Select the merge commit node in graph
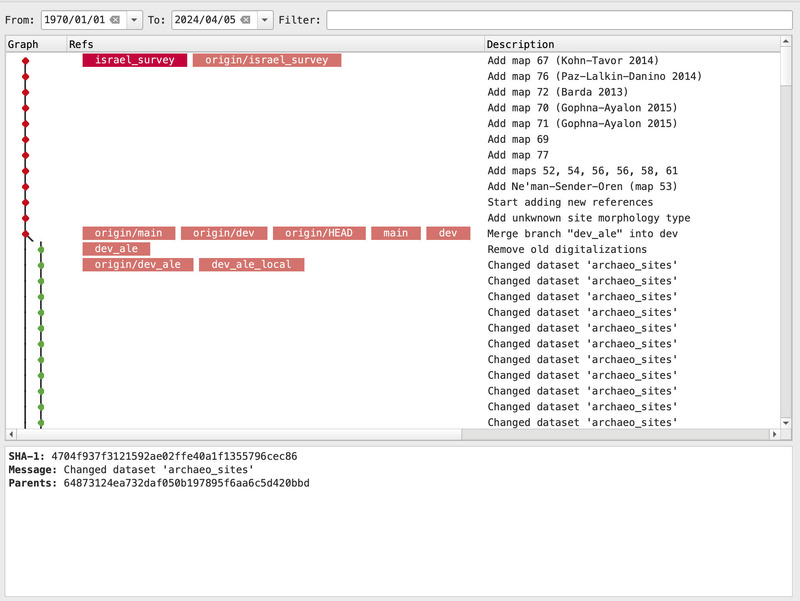This screenshot has height=601, width=800. coord(26,234)
